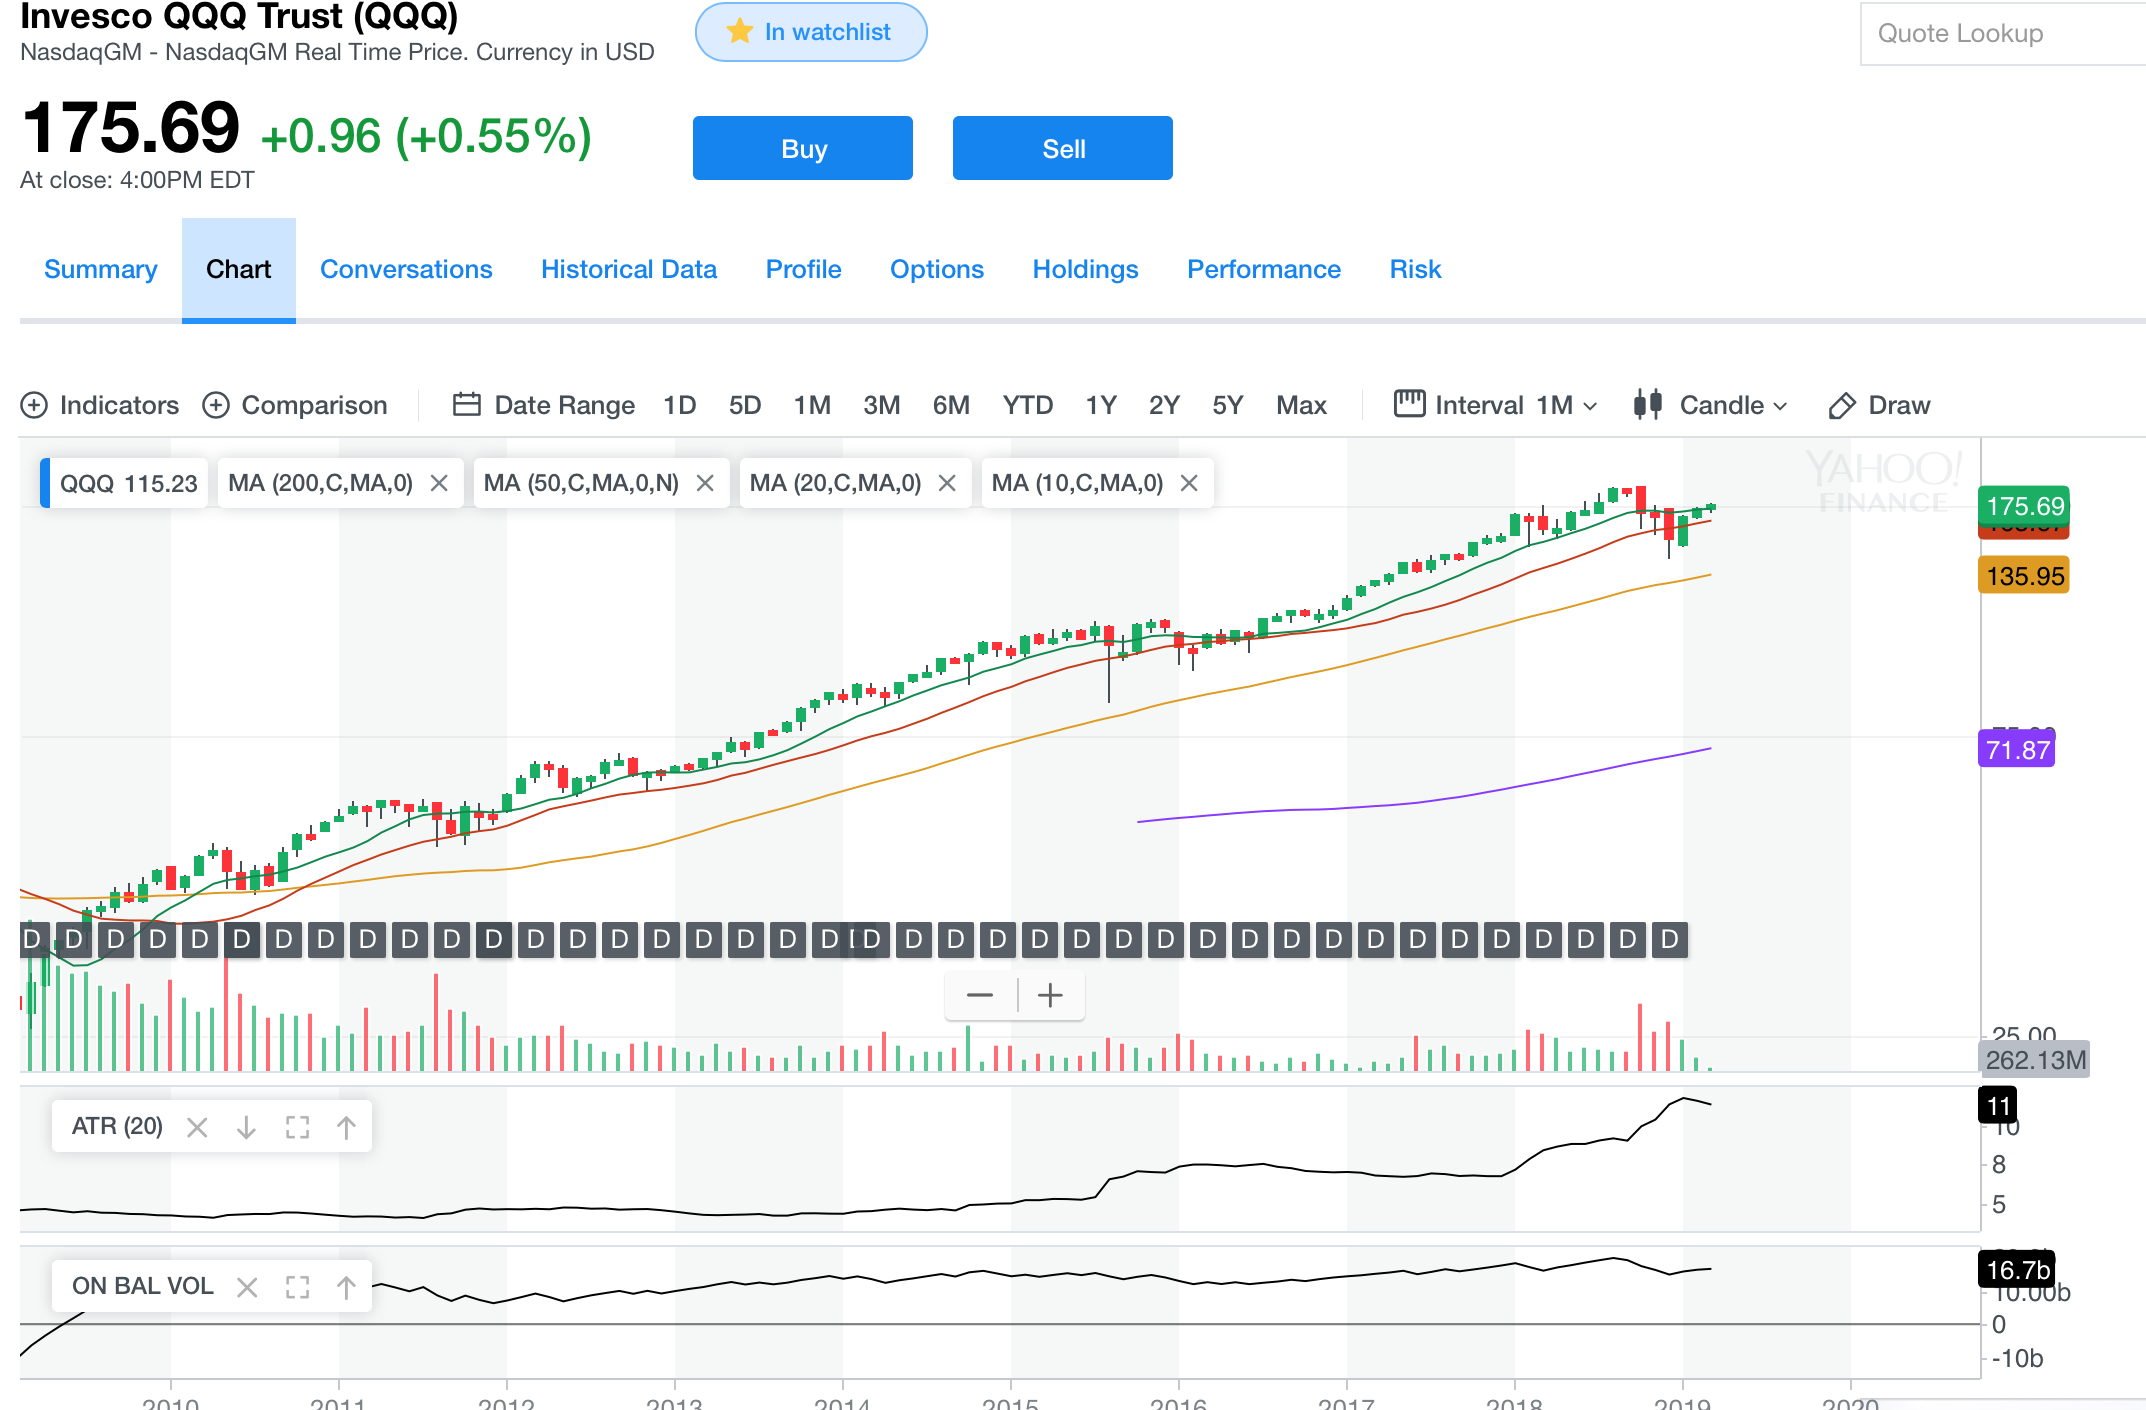
Task: Select the Max range
Action: [1301, 405]
